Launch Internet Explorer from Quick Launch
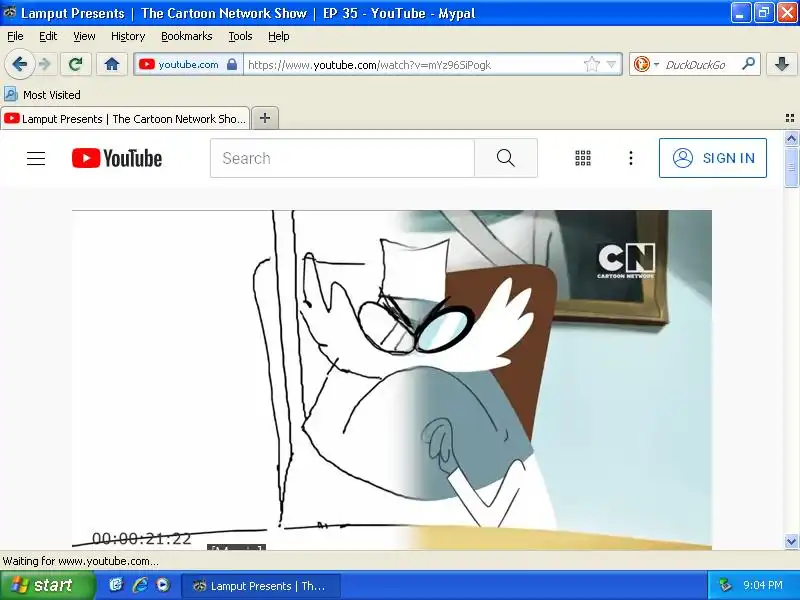This screenshot has width=800, height=600. (140, 585)
